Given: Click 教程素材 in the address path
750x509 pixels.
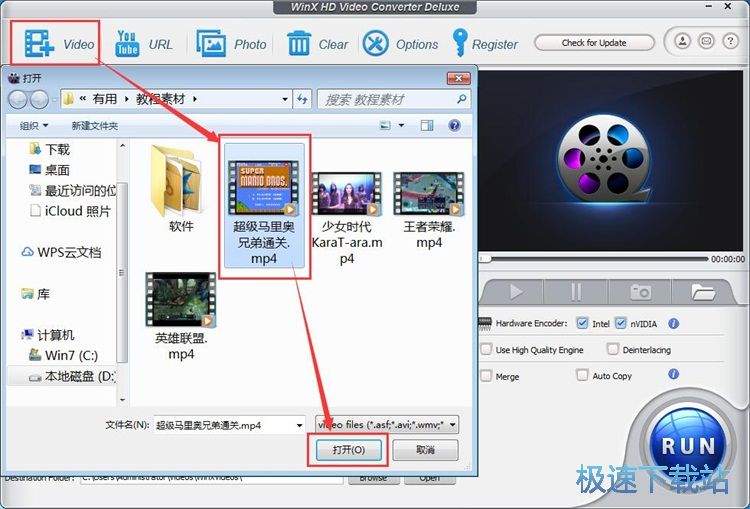Looking at the screenshot, I should 160,99.
